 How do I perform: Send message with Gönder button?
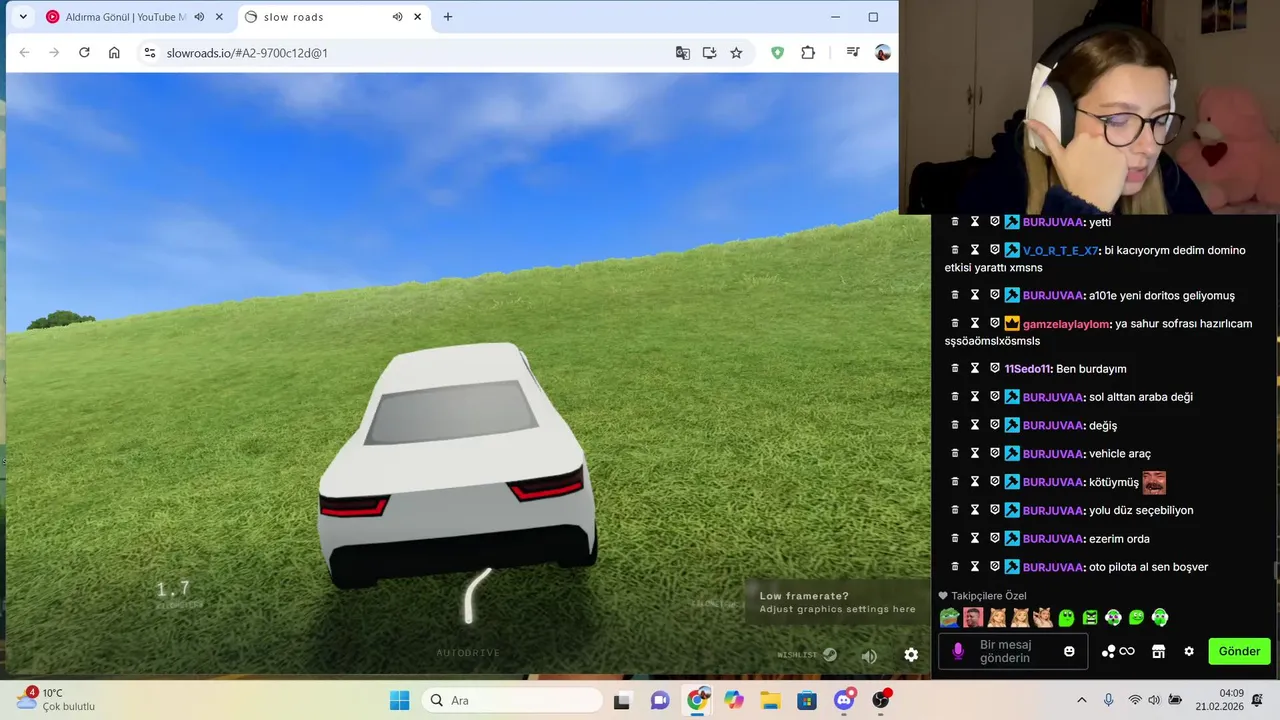[x=1239, y=651]
